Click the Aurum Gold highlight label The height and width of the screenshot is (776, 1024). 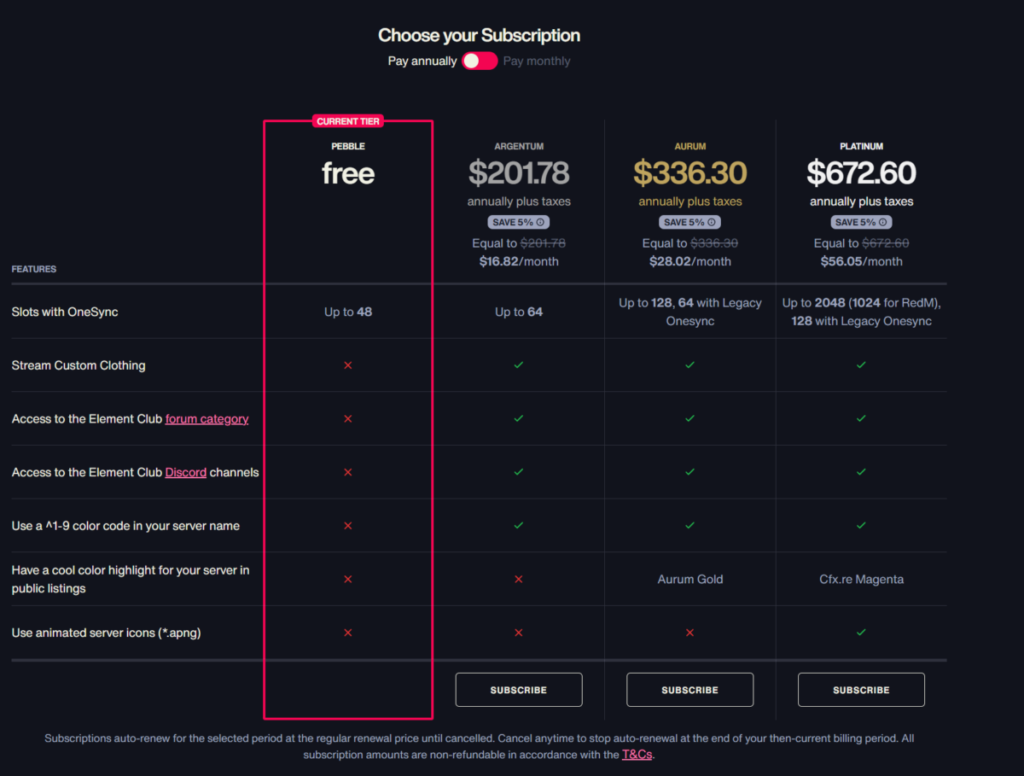click(690, 579)
